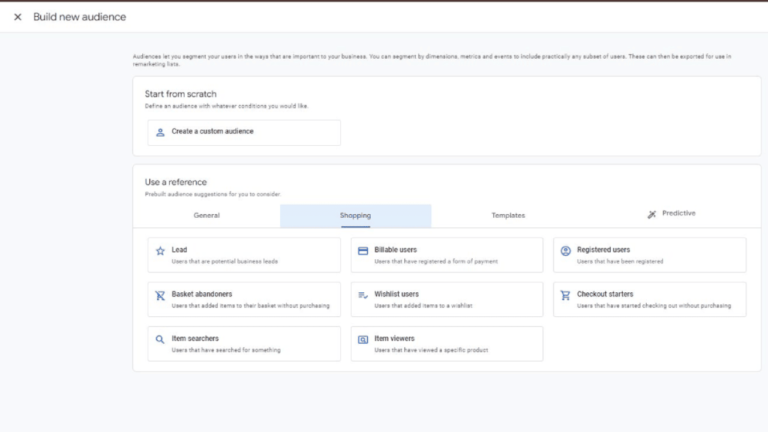
Task: Click the person icon for custom audience
Action: 160,132
